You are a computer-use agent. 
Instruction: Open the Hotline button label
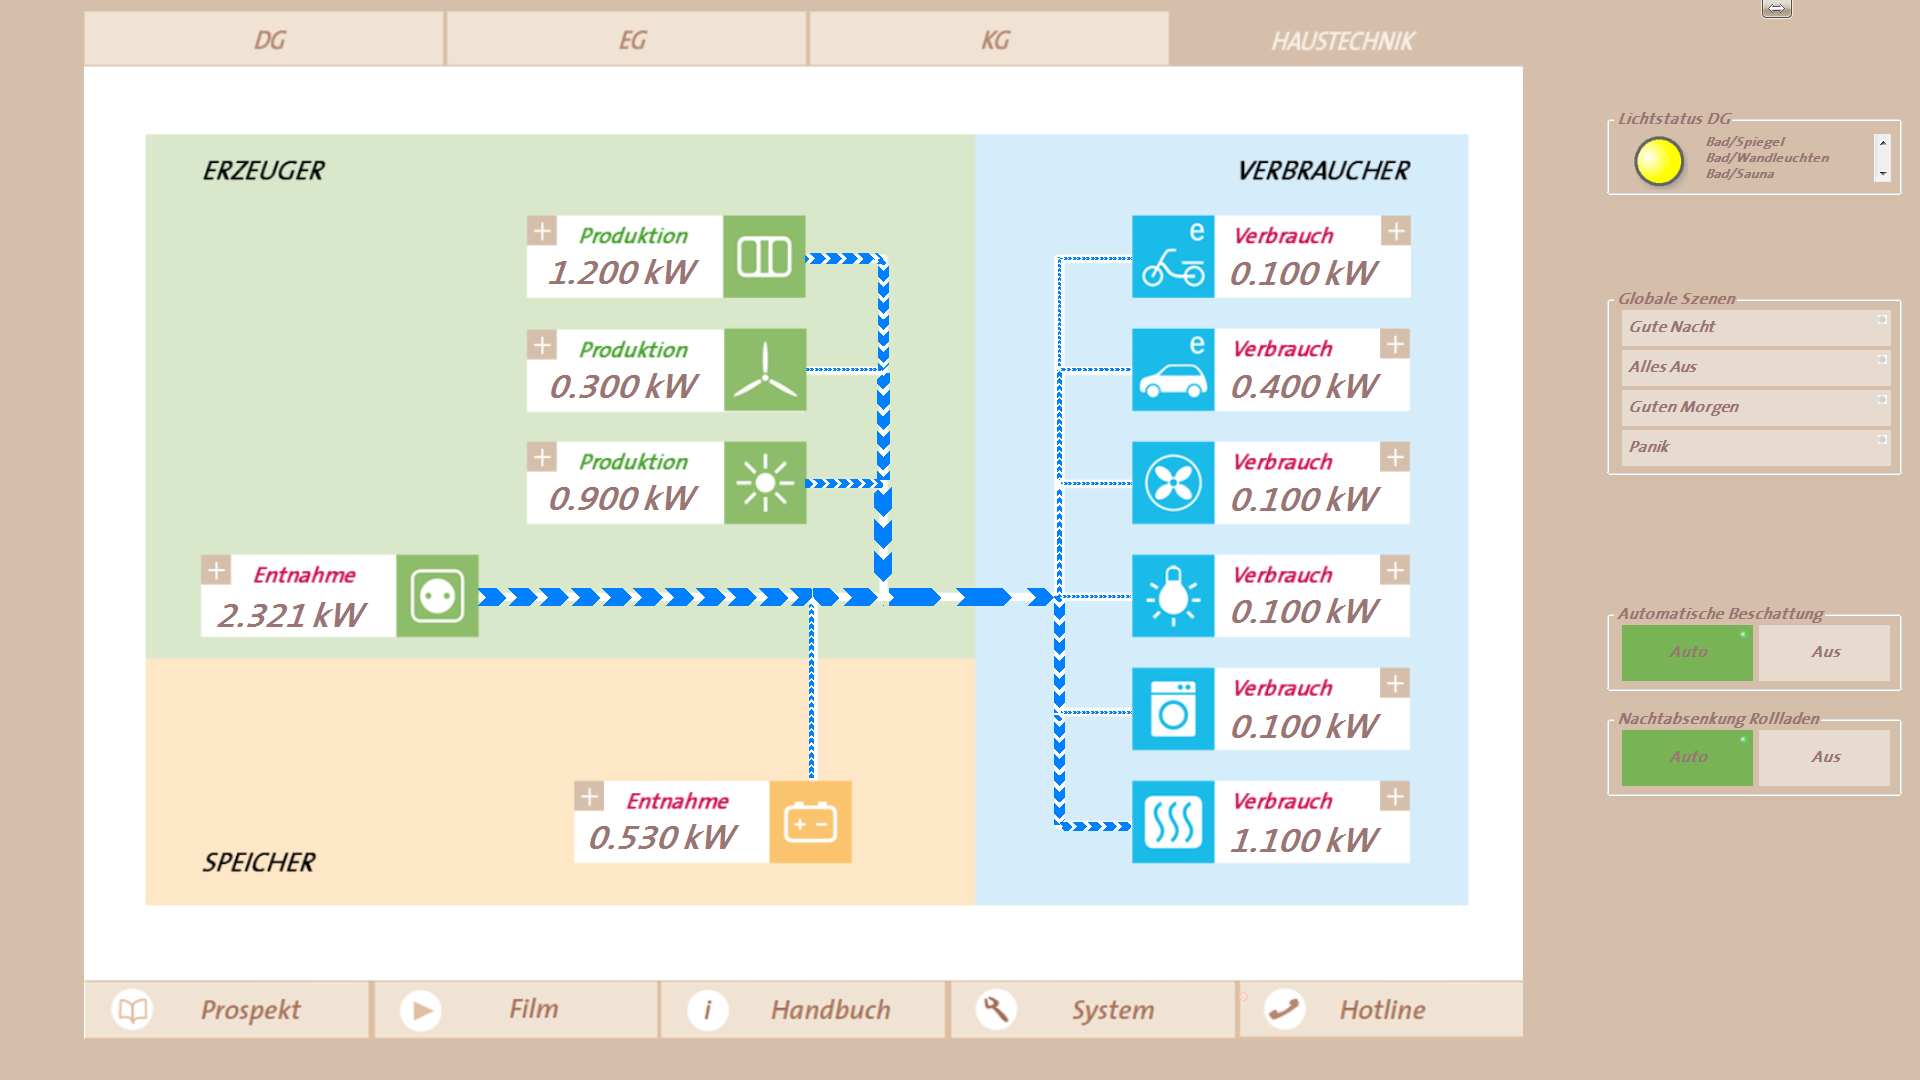pyautogui.click(x=1383, y=1010)
